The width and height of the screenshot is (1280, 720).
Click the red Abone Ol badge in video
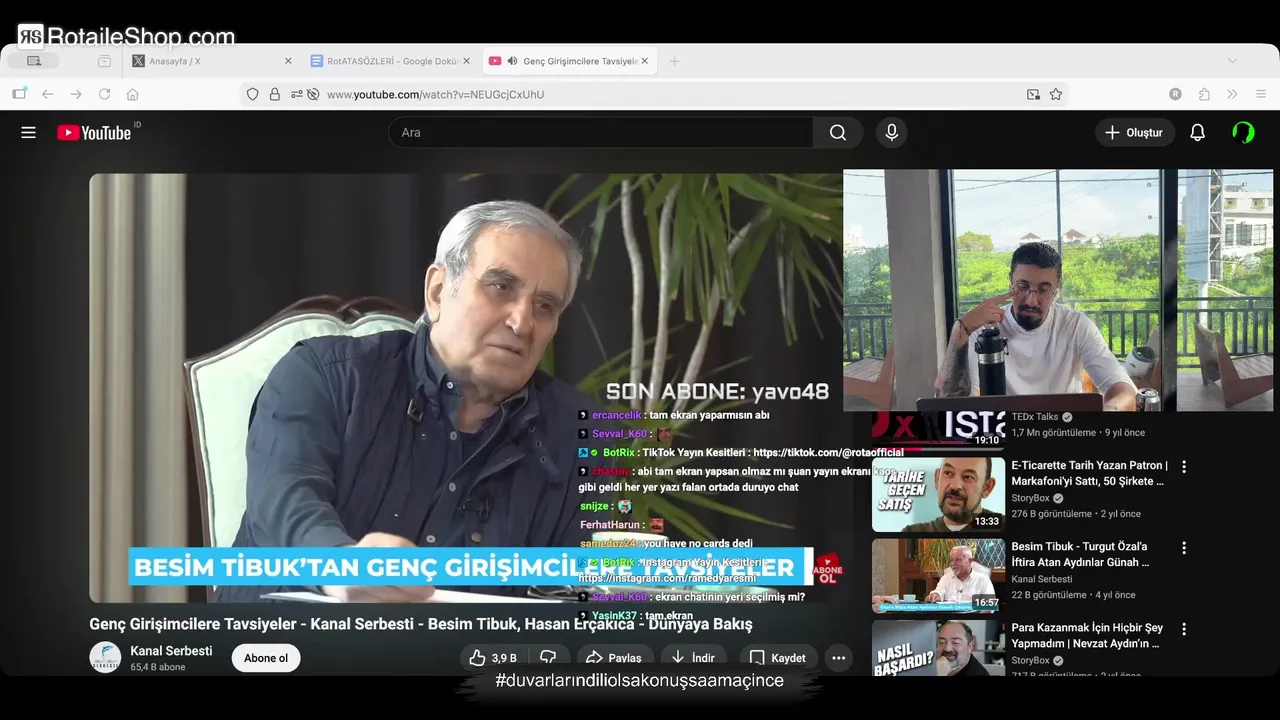pyautogui.click(x=827, y=570)
